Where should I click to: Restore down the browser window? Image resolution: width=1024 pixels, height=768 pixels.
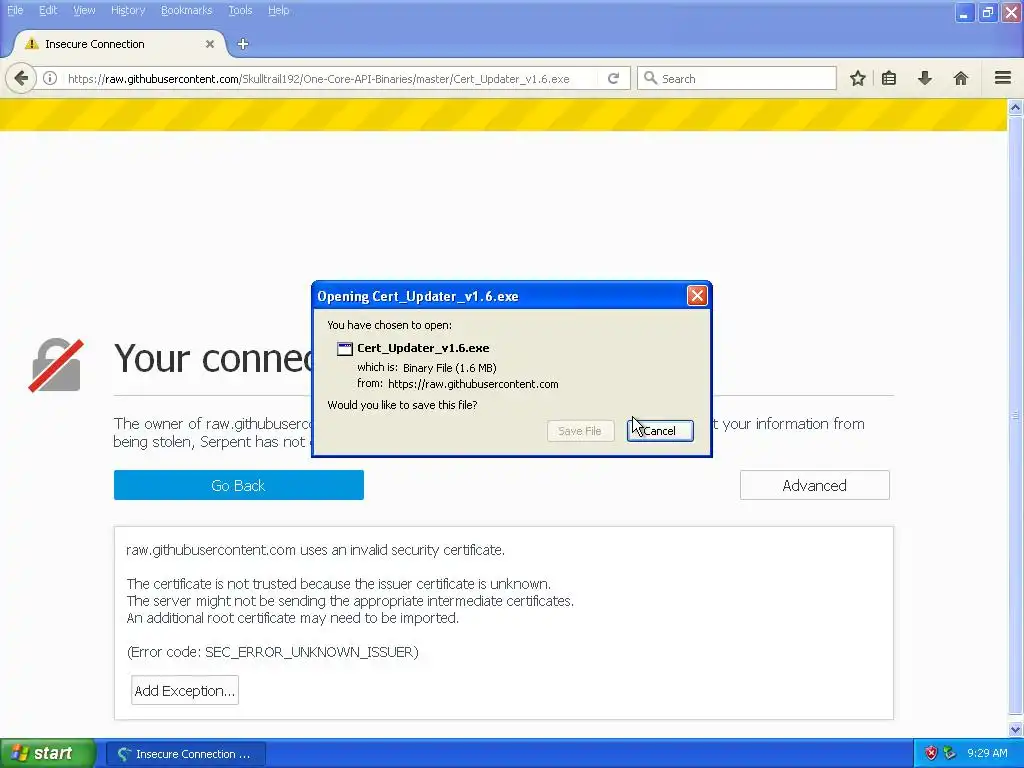click(x=987, y=13)
